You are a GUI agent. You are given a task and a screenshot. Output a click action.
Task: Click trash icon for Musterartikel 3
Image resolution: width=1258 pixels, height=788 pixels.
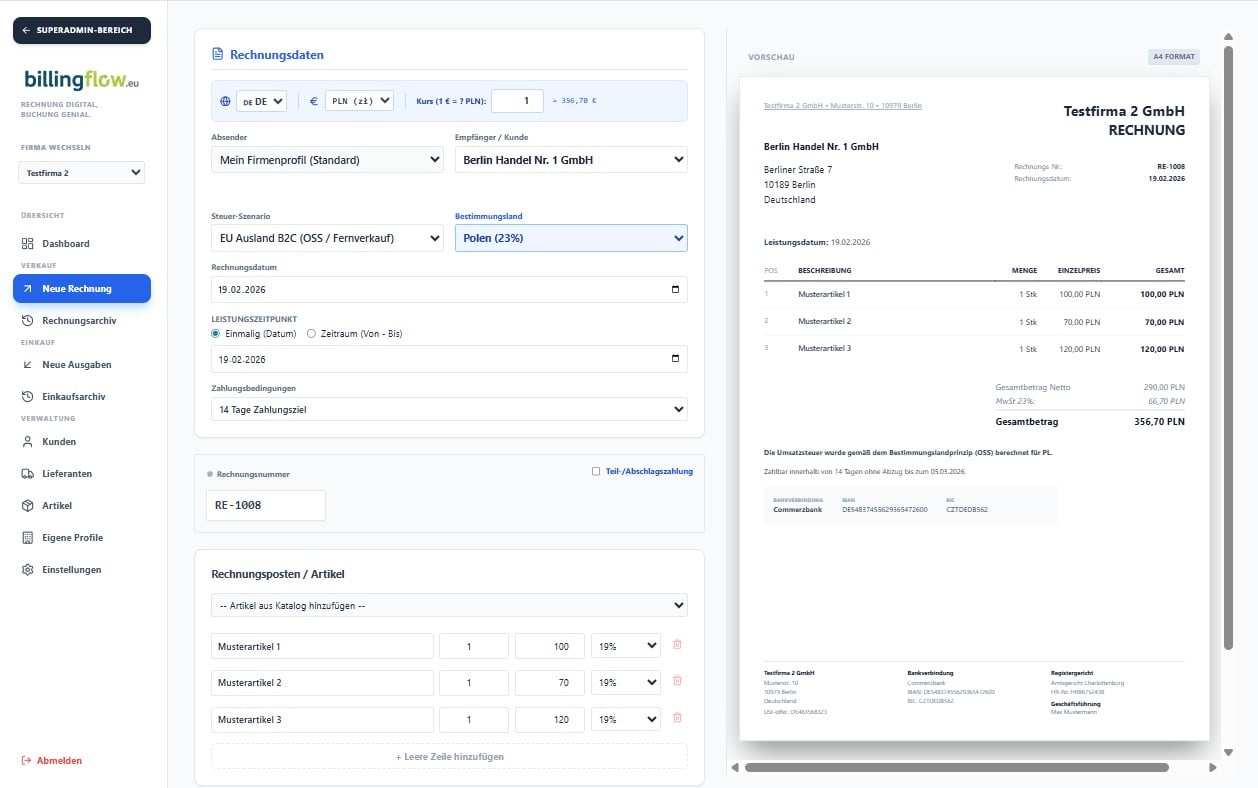tap(677, 718)
